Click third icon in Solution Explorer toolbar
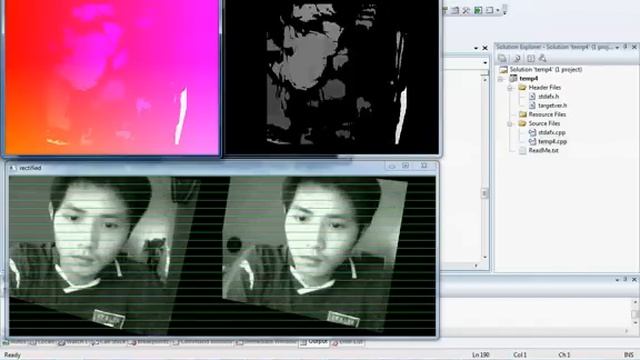The height and width of the screenshot is (360, 640). click(x=531, y=59)
